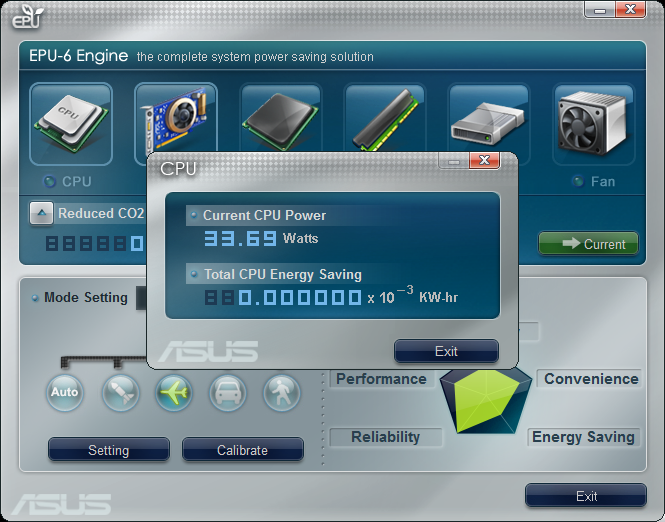Click the 0.000000 energy saving value
Viewport: 665px width, 522px height.
tap(299, 297)
